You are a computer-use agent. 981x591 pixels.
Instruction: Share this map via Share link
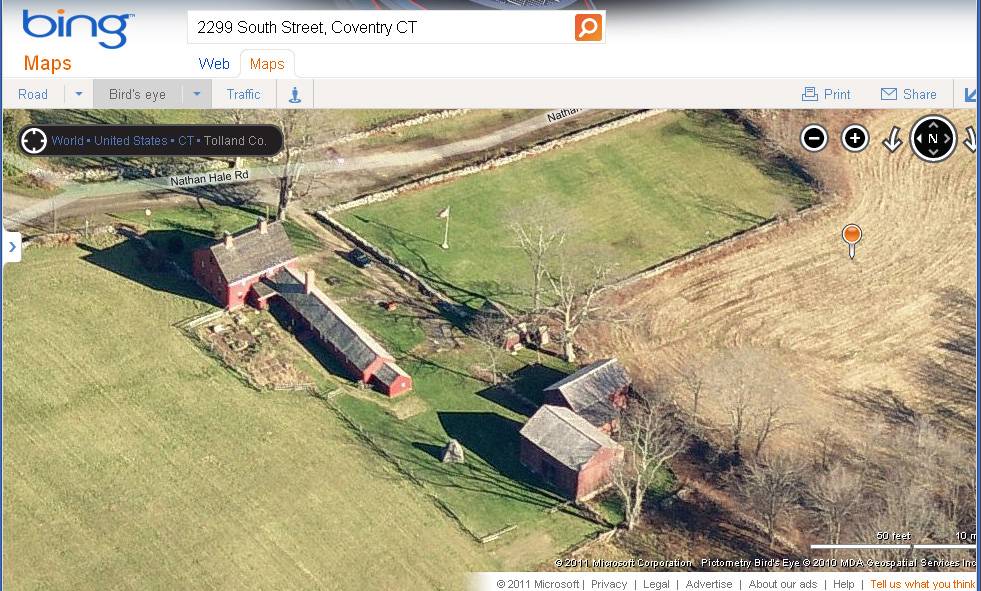(908, 94)
